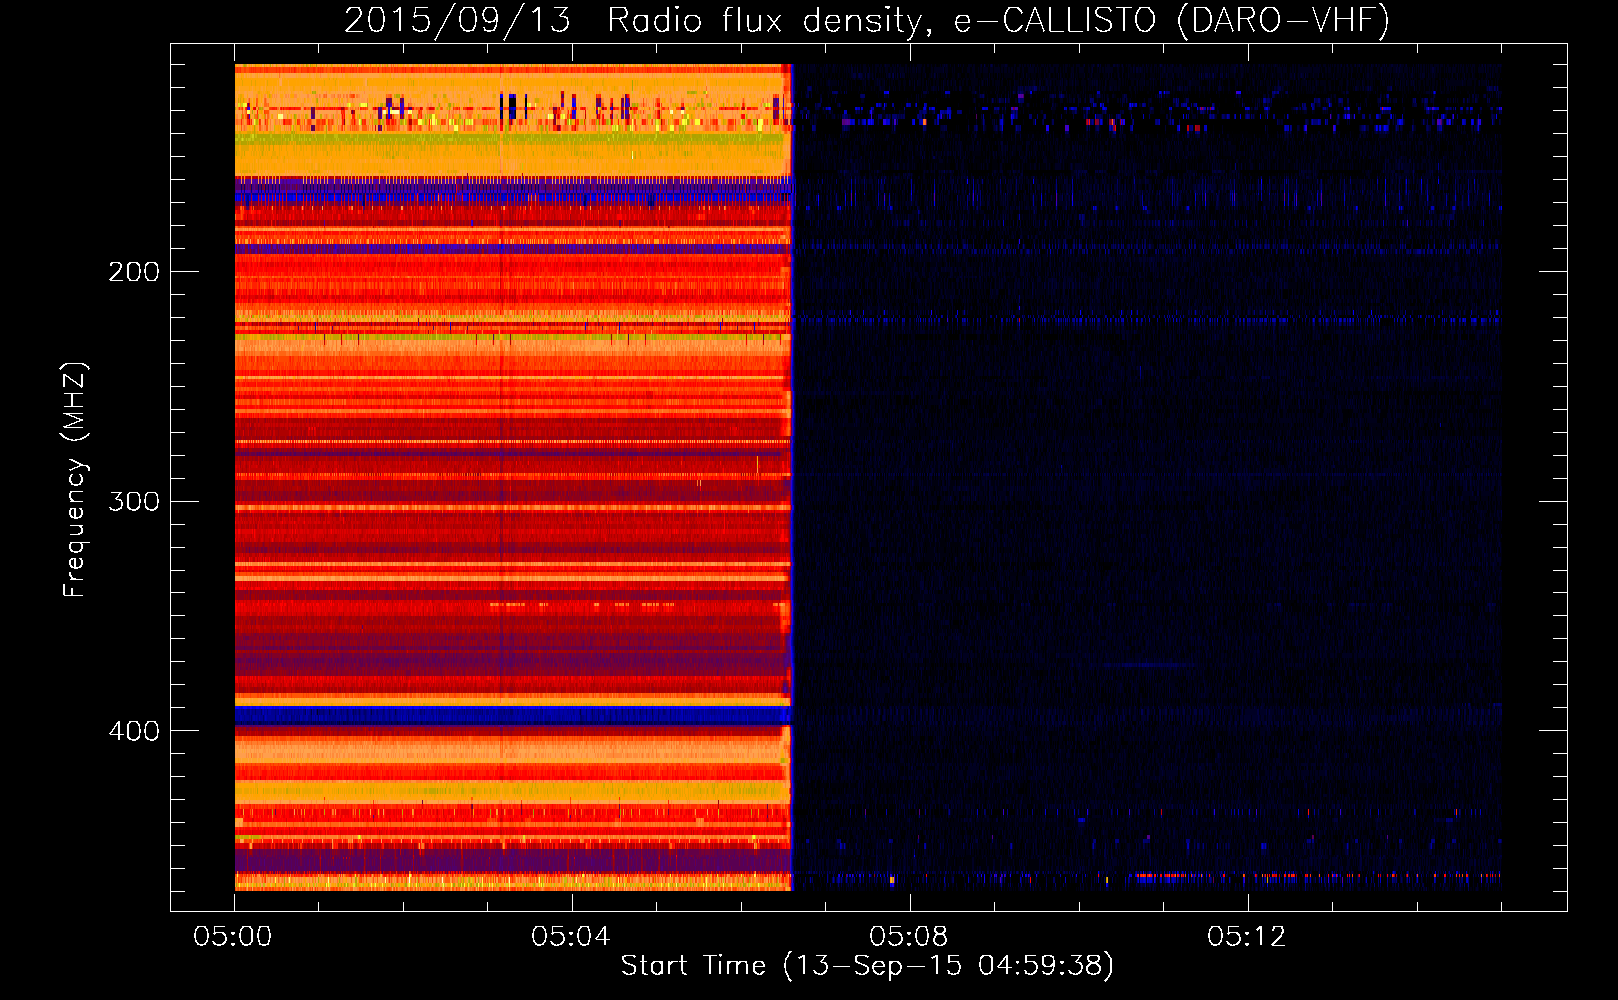Click the 05:12 time tick label

(1246, 937)
